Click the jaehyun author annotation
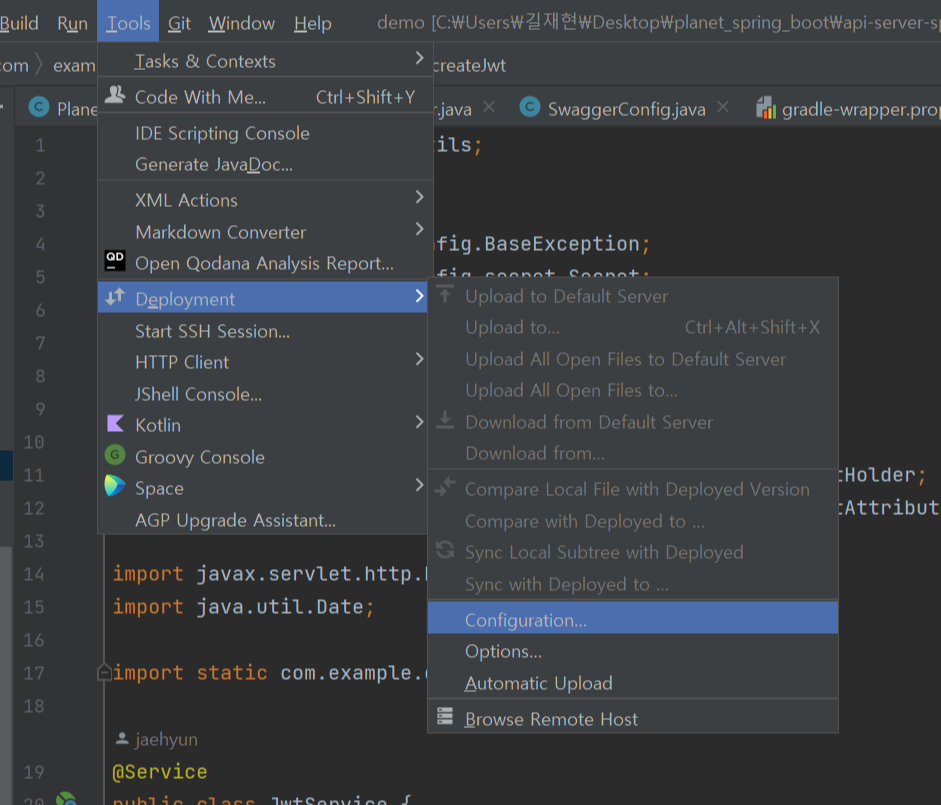Image resolution: width=941 pixels, height=805 pixels. pos(166,739)
